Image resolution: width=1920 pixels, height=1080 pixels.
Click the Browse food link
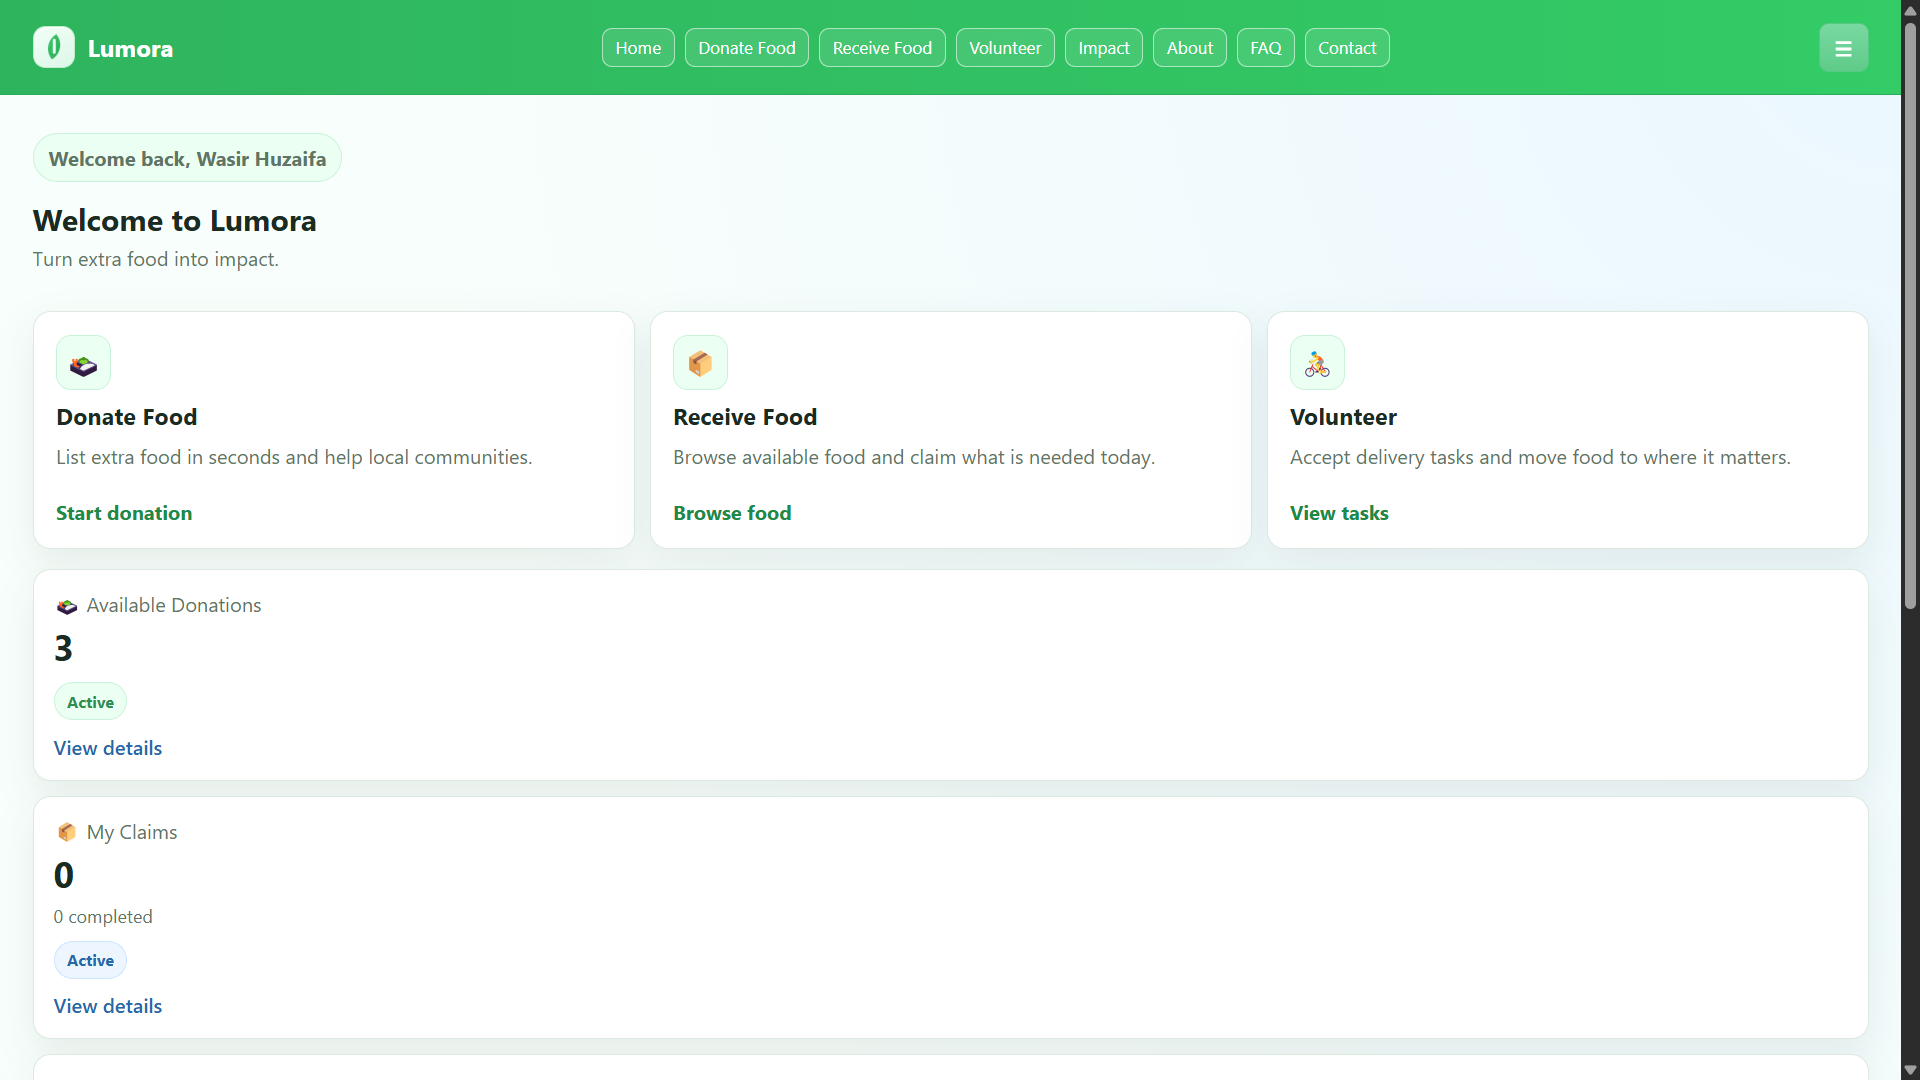click(732, 513)
